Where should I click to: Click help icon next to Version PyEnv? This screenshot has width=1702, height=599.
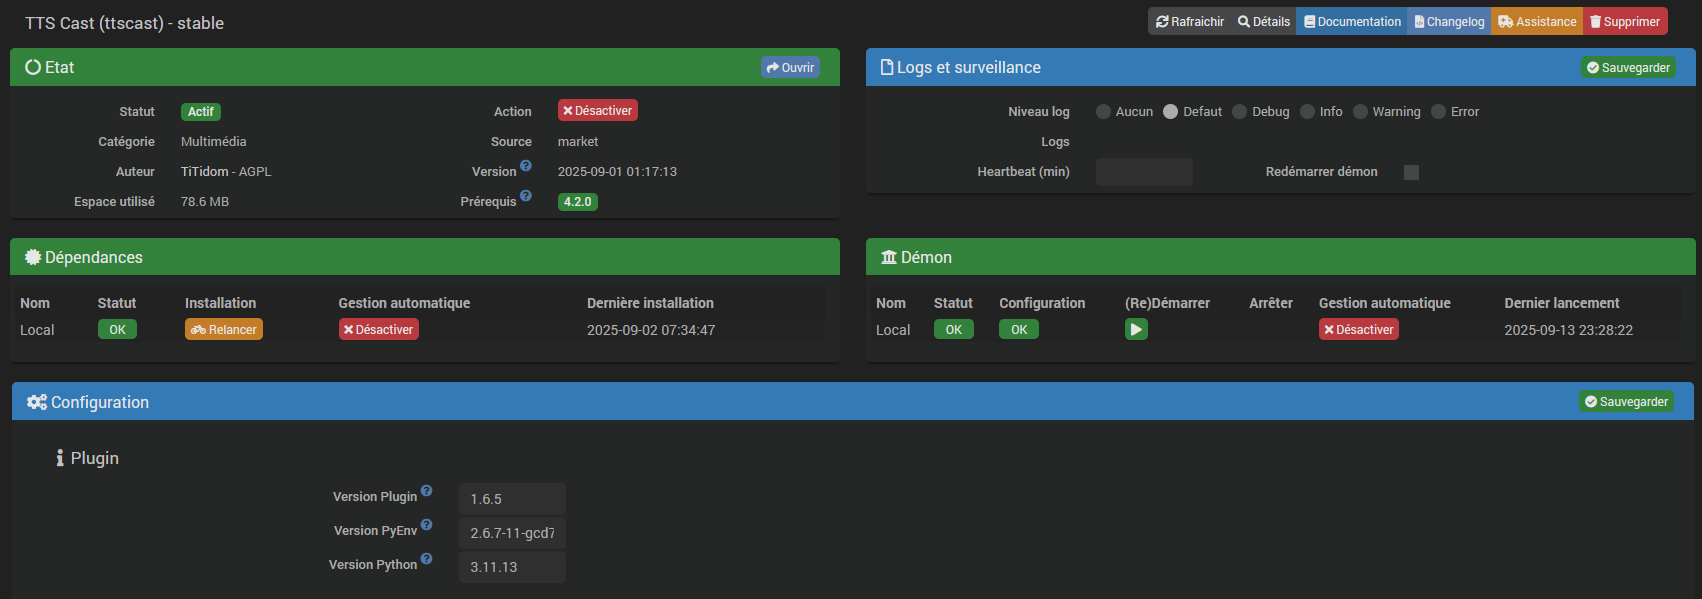click(426, 525)
